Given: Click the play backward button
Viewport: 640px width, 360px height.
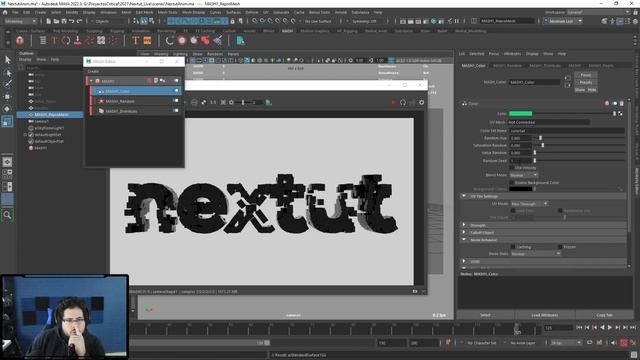Looking at the screenshot, I should pyautogui.click(x=602, y=327).
